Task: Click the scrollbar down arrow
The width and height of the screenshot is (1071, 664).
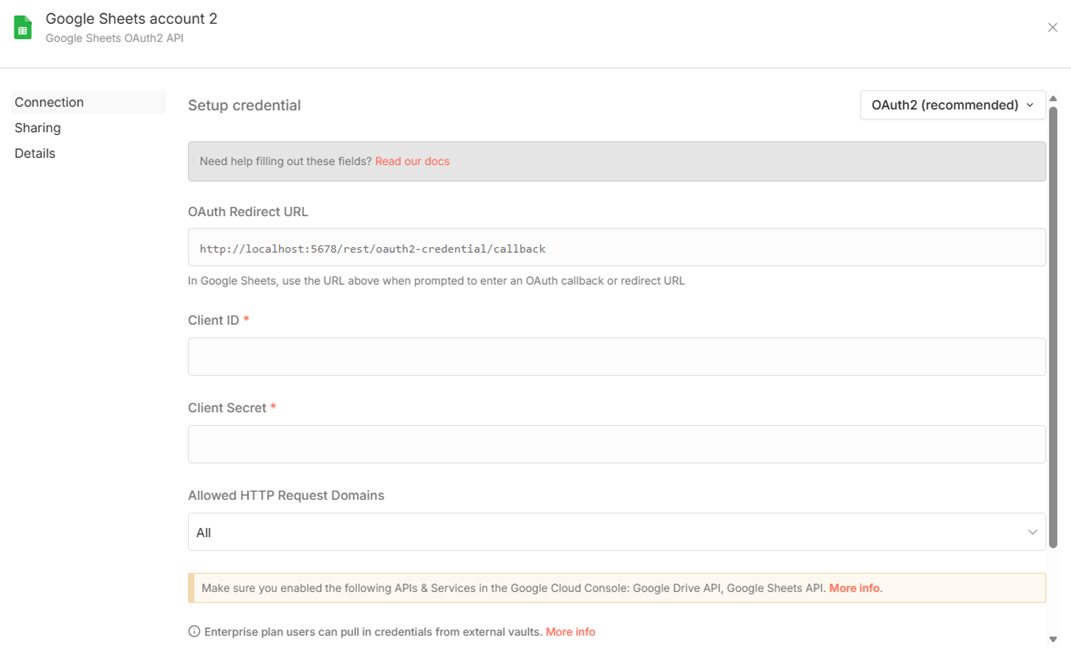Action: 1053,639
